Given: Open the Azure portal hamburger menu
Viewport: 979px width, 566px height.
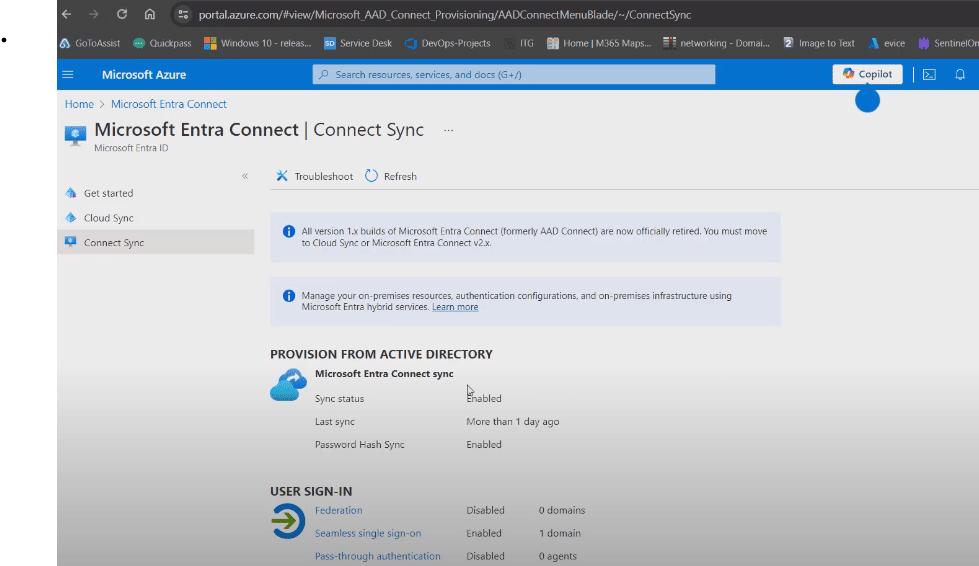Looking at the screenshot, I should coord(68,75).
